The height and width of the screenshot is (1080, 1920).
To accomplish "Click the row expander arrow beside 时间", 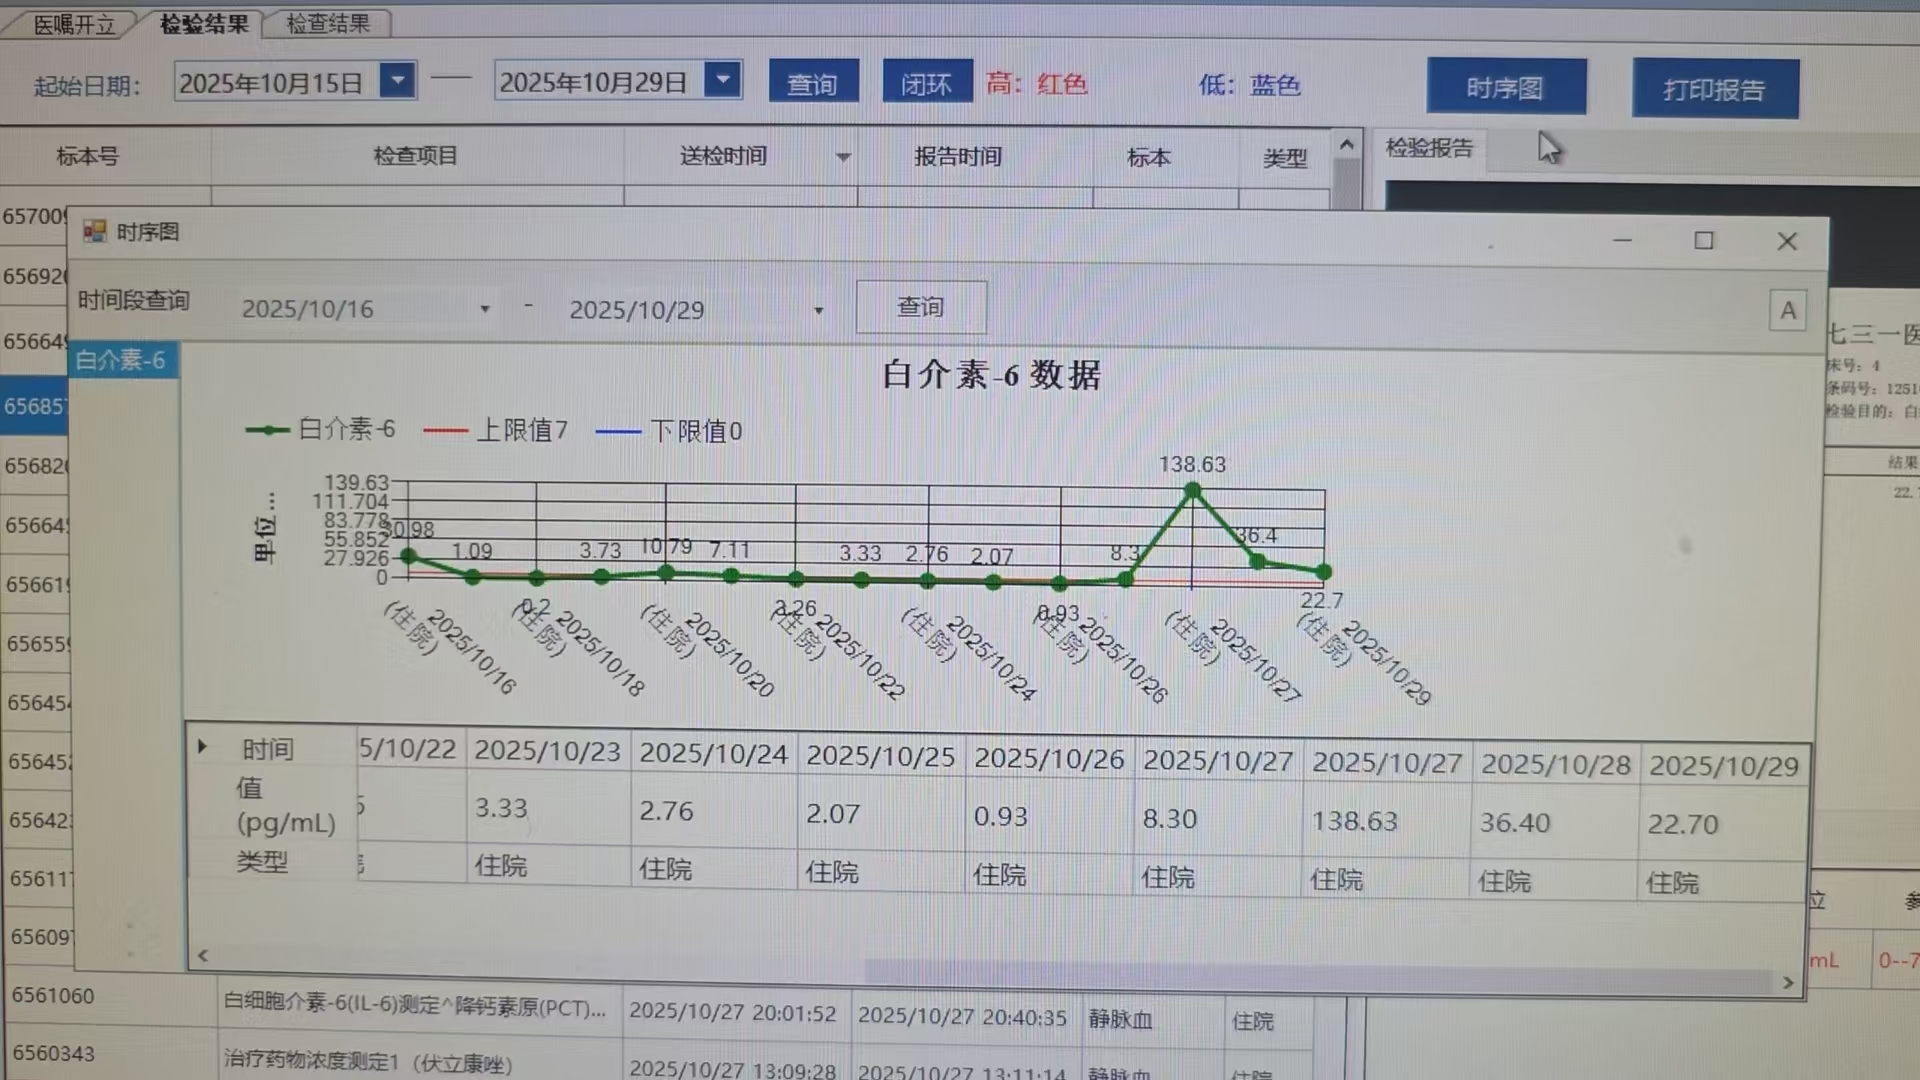I will point(202,747).
